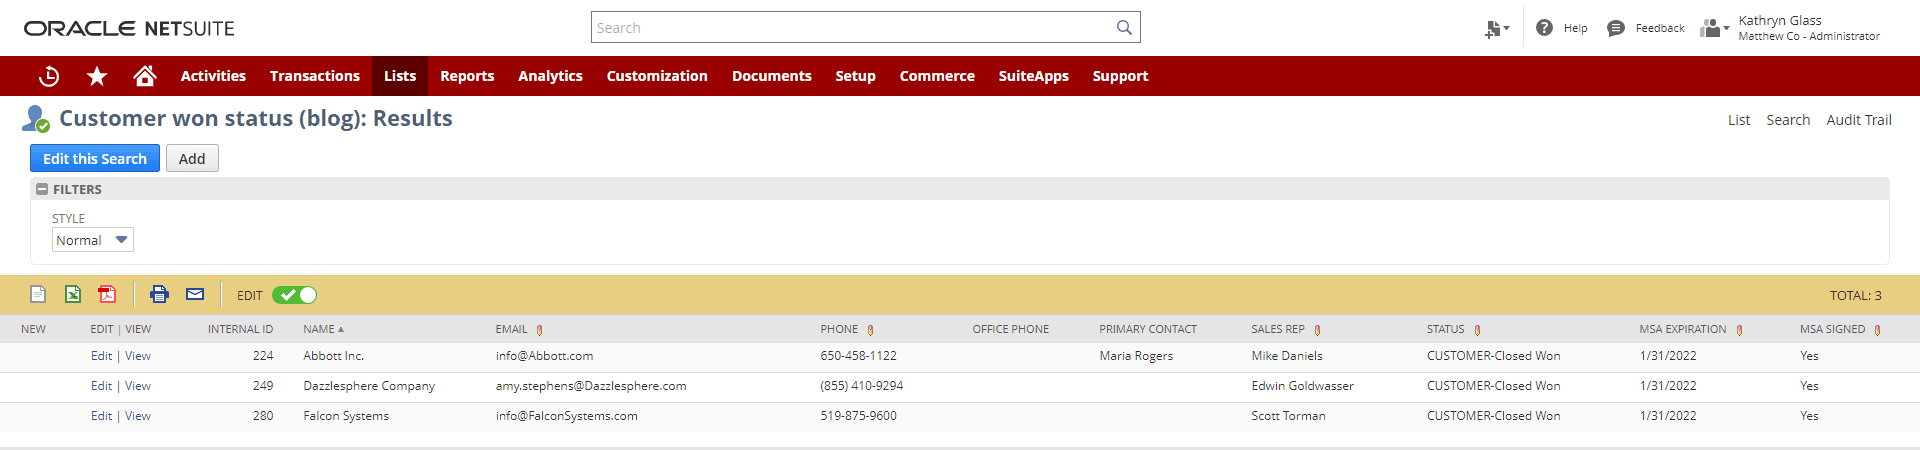This screenshot has height=450, width=1920.
Task: Click email info@FalconSystems.com
Action: pyautogui.click(x=566, y=416)
